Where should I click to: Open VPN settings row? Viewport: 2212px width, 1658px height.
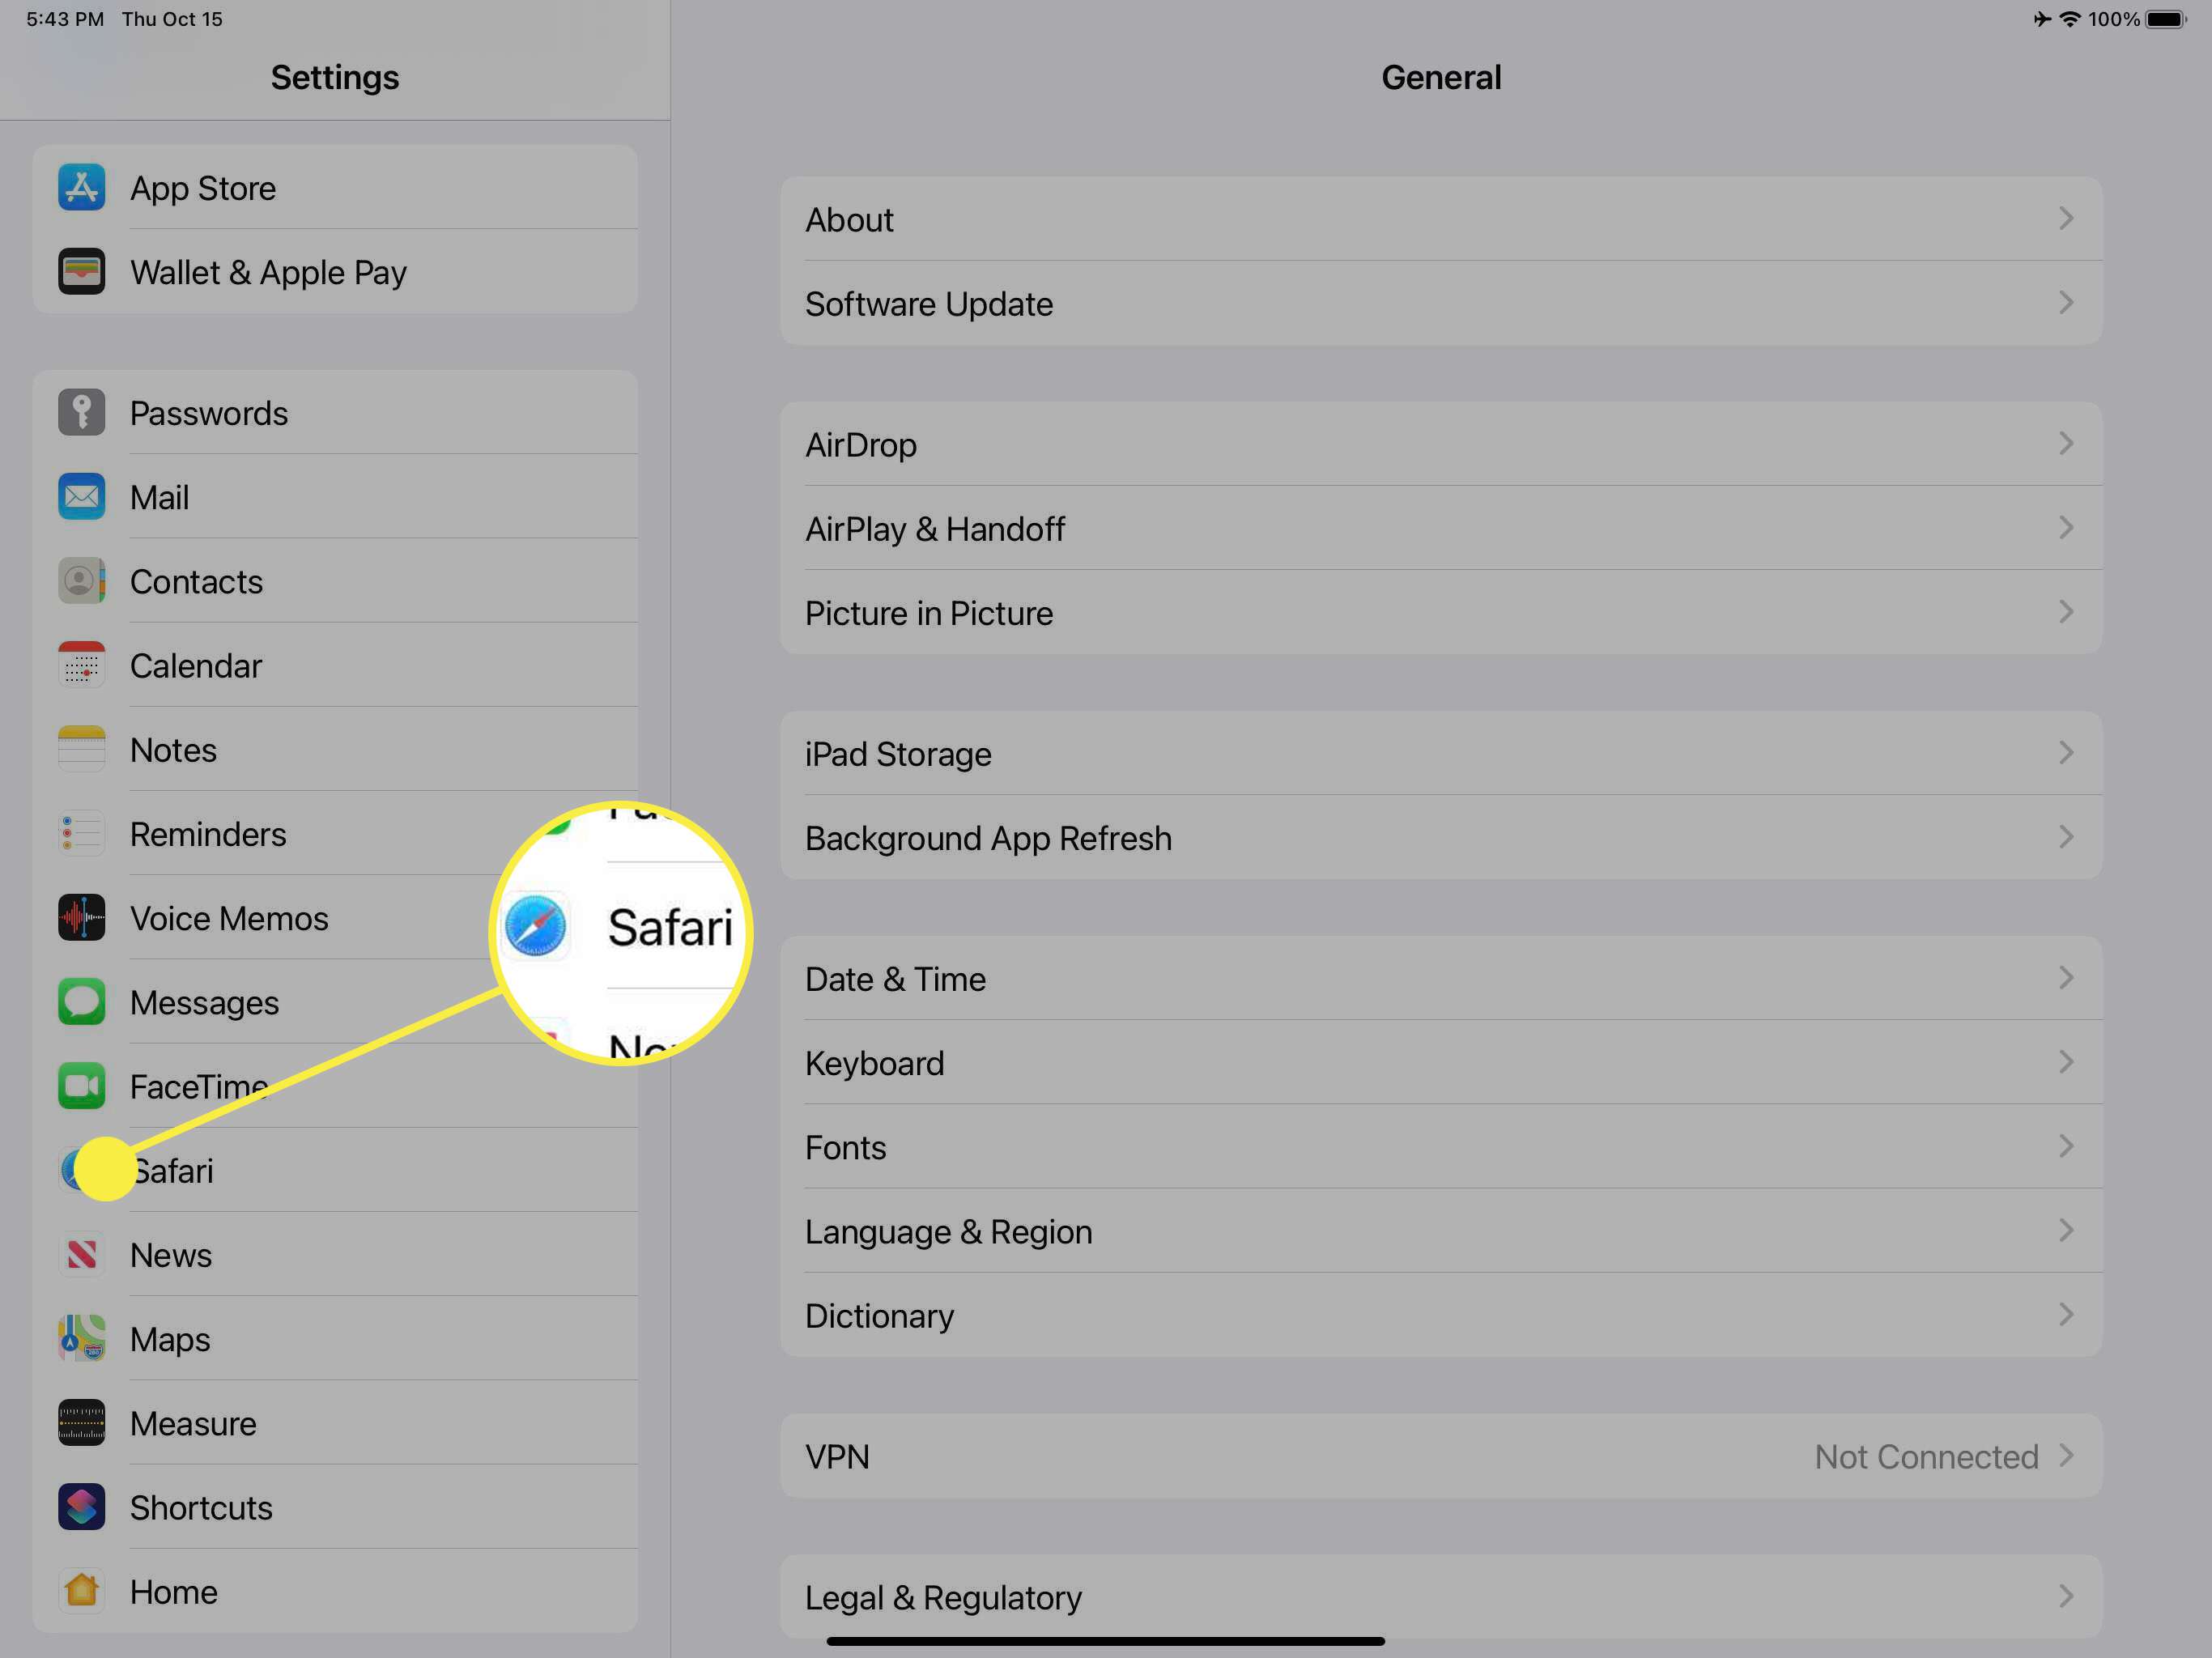(x=1441, y=1456)
